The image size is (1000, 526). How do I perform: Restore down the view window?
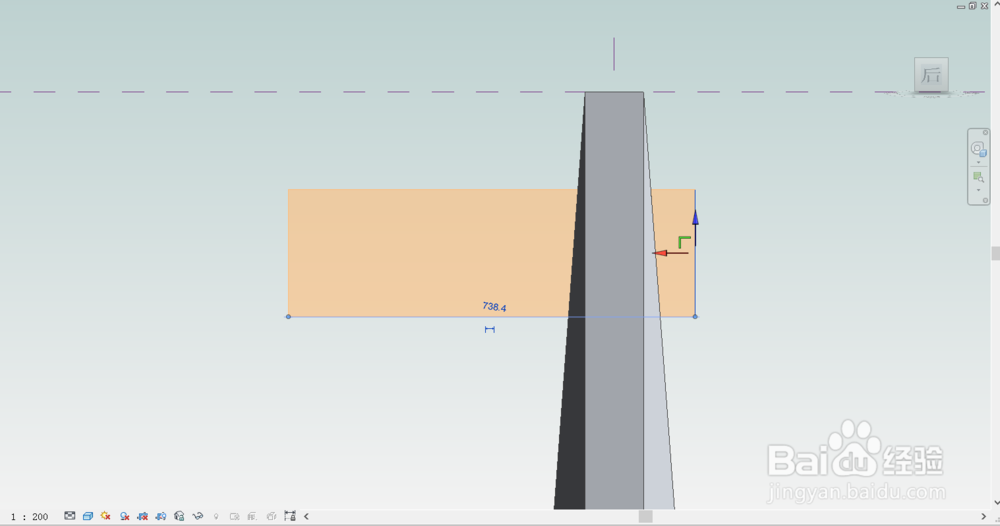tap(973, 6)
